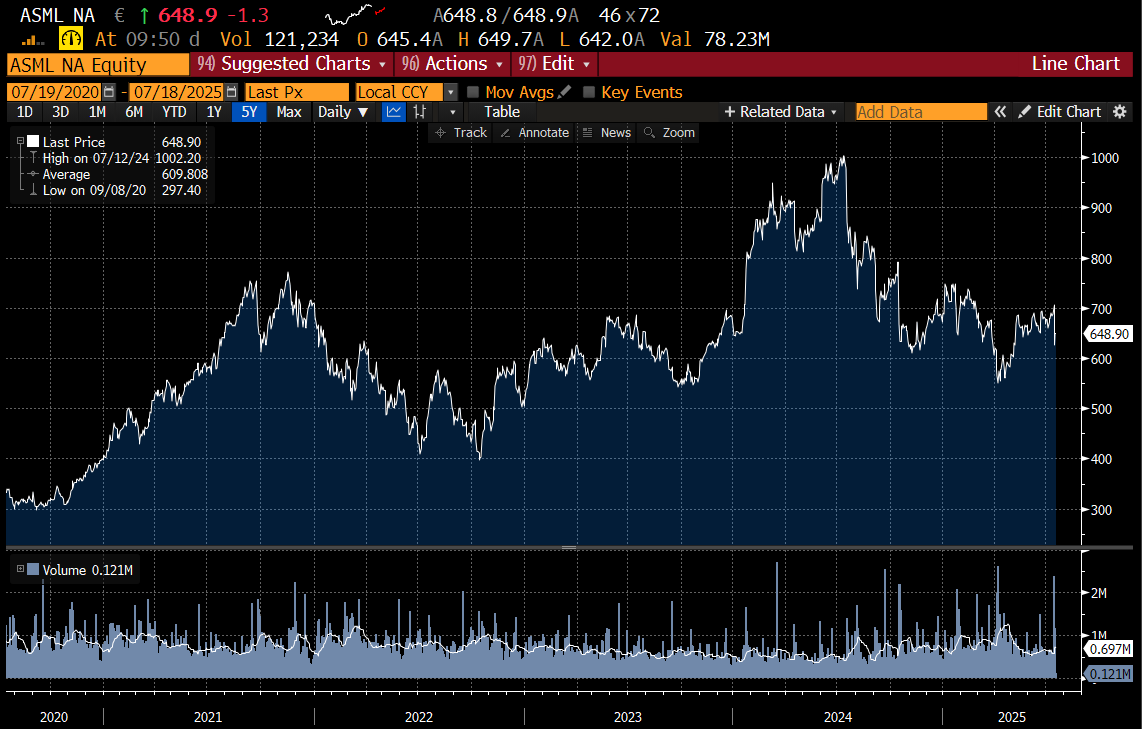Click the Add Data input box
1142x729 pixels.
tap(921, 112)
